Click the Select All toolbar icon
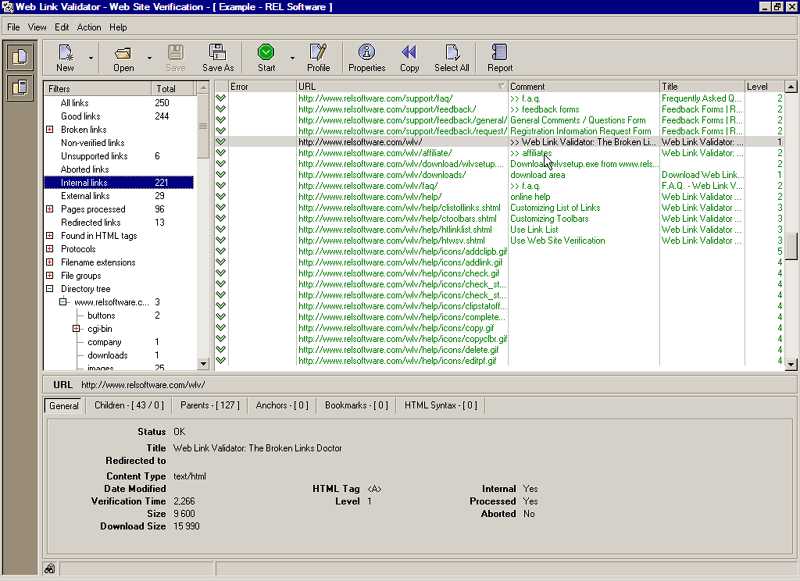 tap(452, 58)
